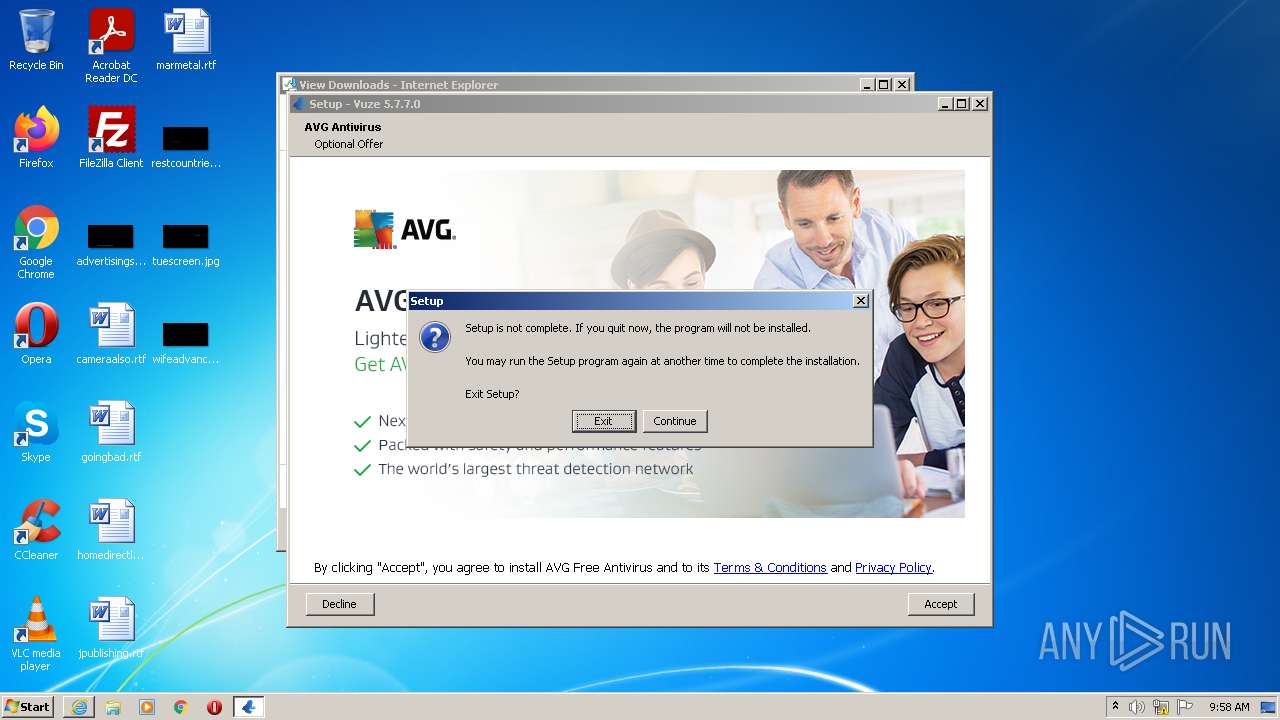The height and width of the screenshot is (720, 1280).
Task: Open Internet Explorer in taskbar
Action: (x=79, y=707)
